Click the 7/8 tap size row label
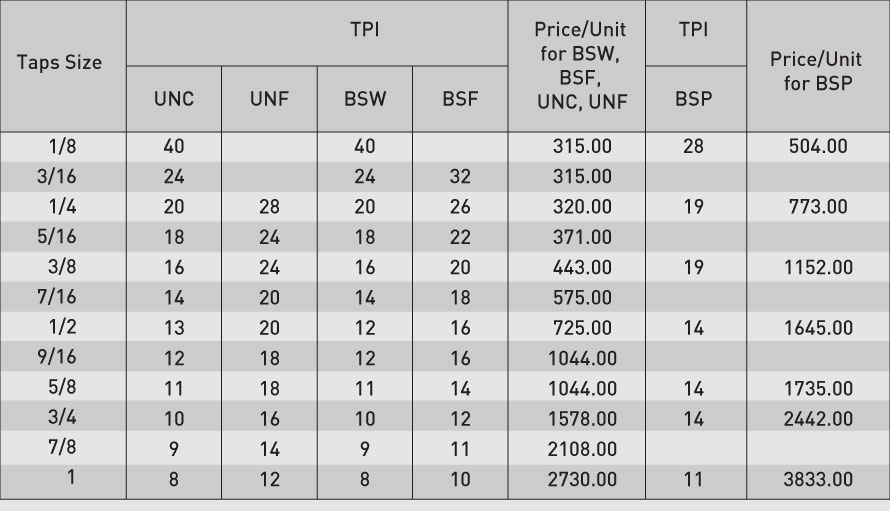Image resolution: width=890 pixels, height=511 pixels. tap(62, 448)
